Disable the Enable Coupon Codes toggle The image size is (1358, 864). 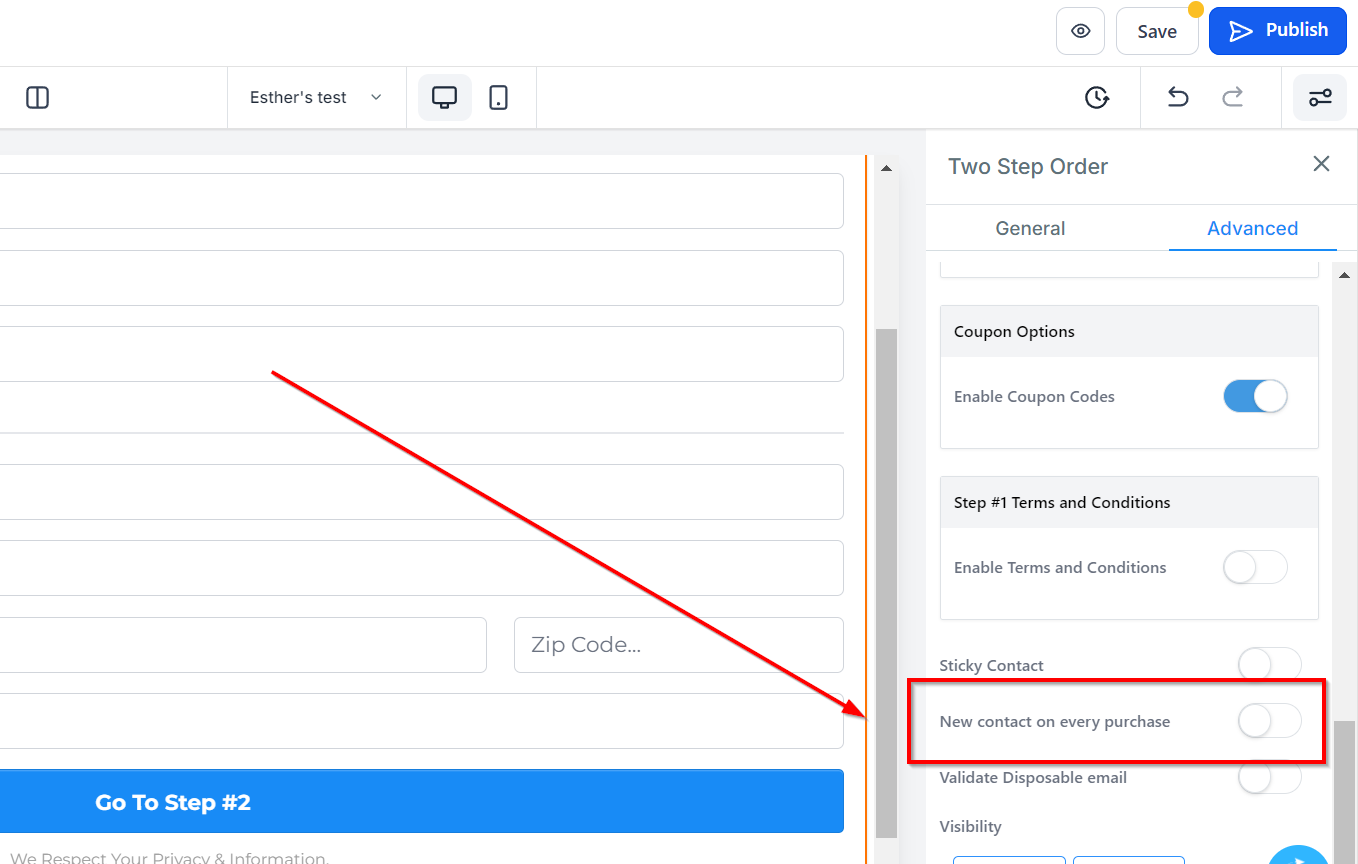tap(1255, 396)
